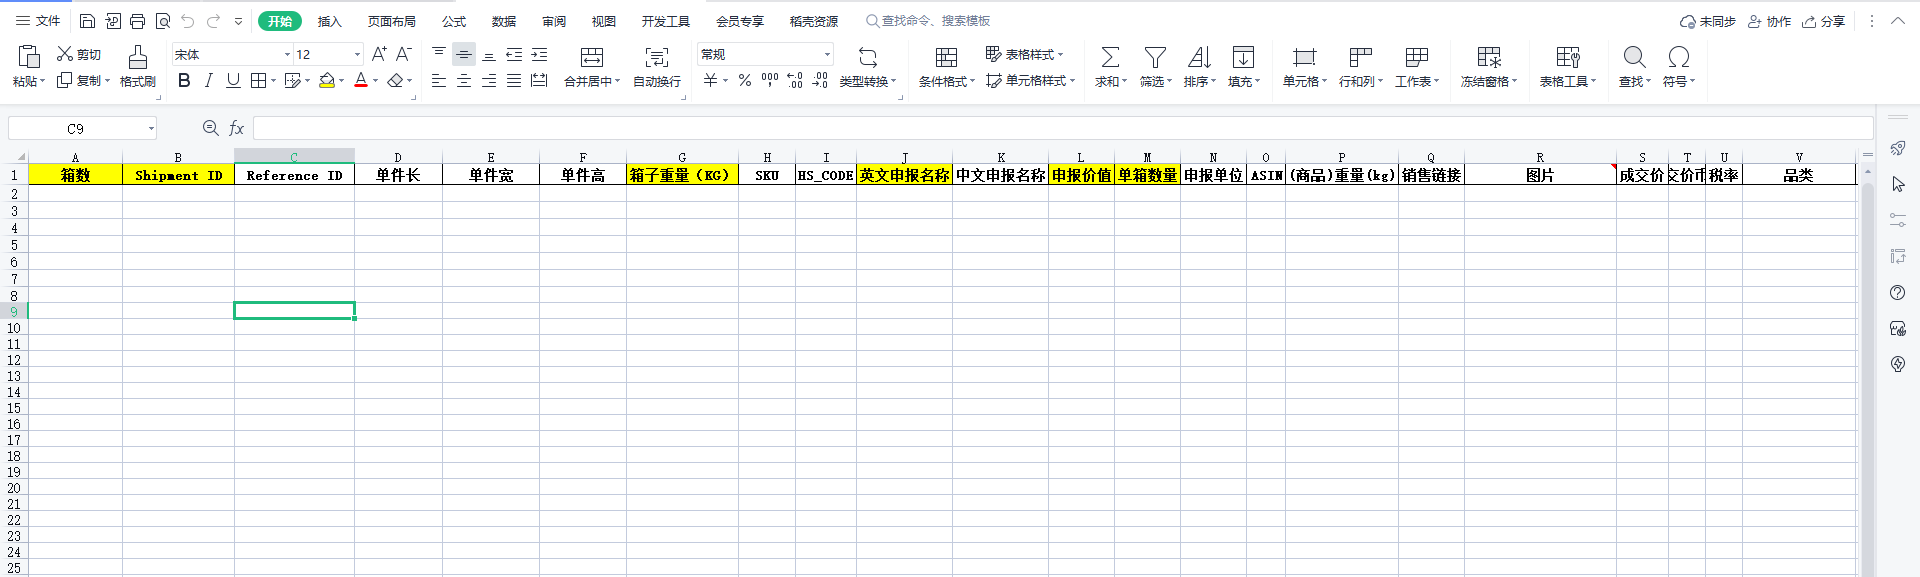The height and width of the screenshot is (577, 1920).
Task: Toggle Underline formatting
Action: click(x=233, y=80)
